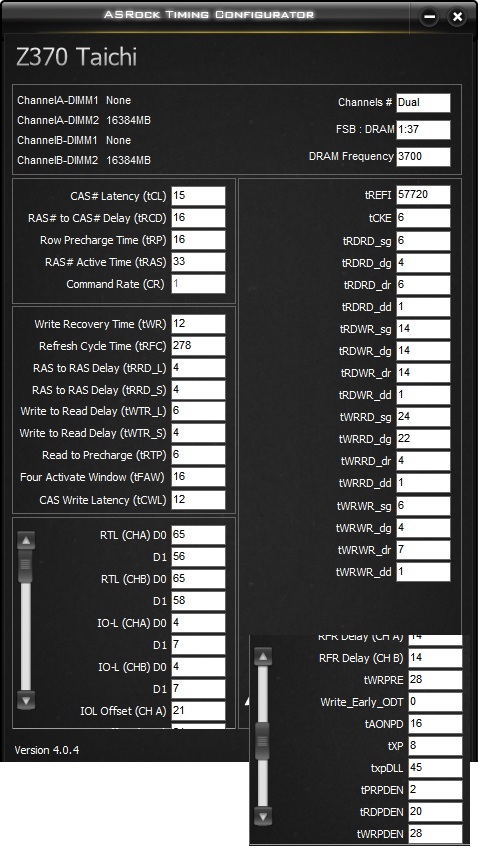Click the FSB : DRAM ratio field
The image size is (492, 864).
tap(423, 129)
